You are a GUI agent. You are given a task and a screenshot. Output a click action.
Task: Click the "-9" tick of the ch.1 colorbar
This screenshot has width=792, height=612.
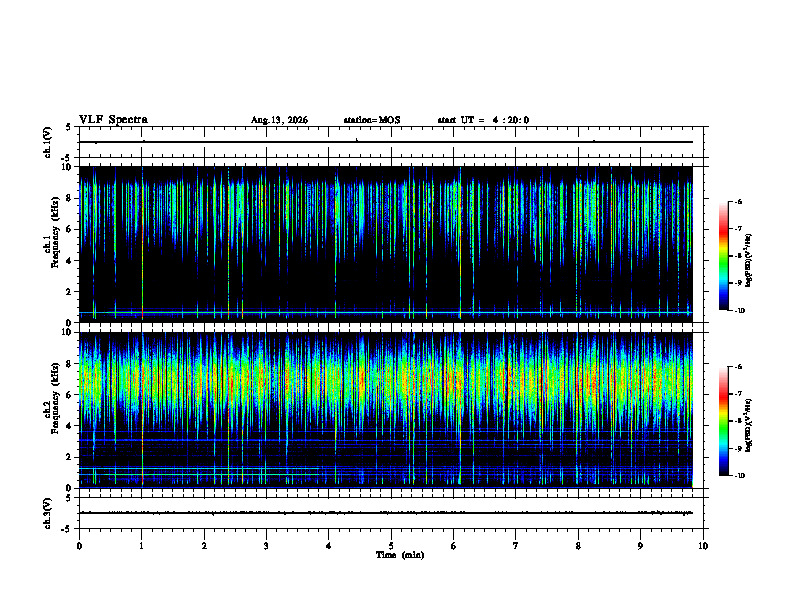click(x=738, y=283)
